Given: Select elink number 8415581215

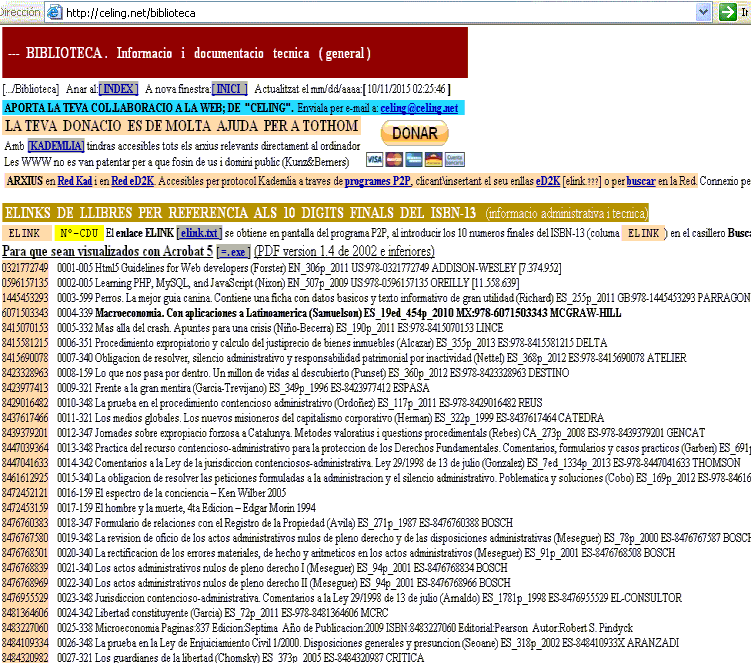Looking at the screenshot, I should click(25, 343).
